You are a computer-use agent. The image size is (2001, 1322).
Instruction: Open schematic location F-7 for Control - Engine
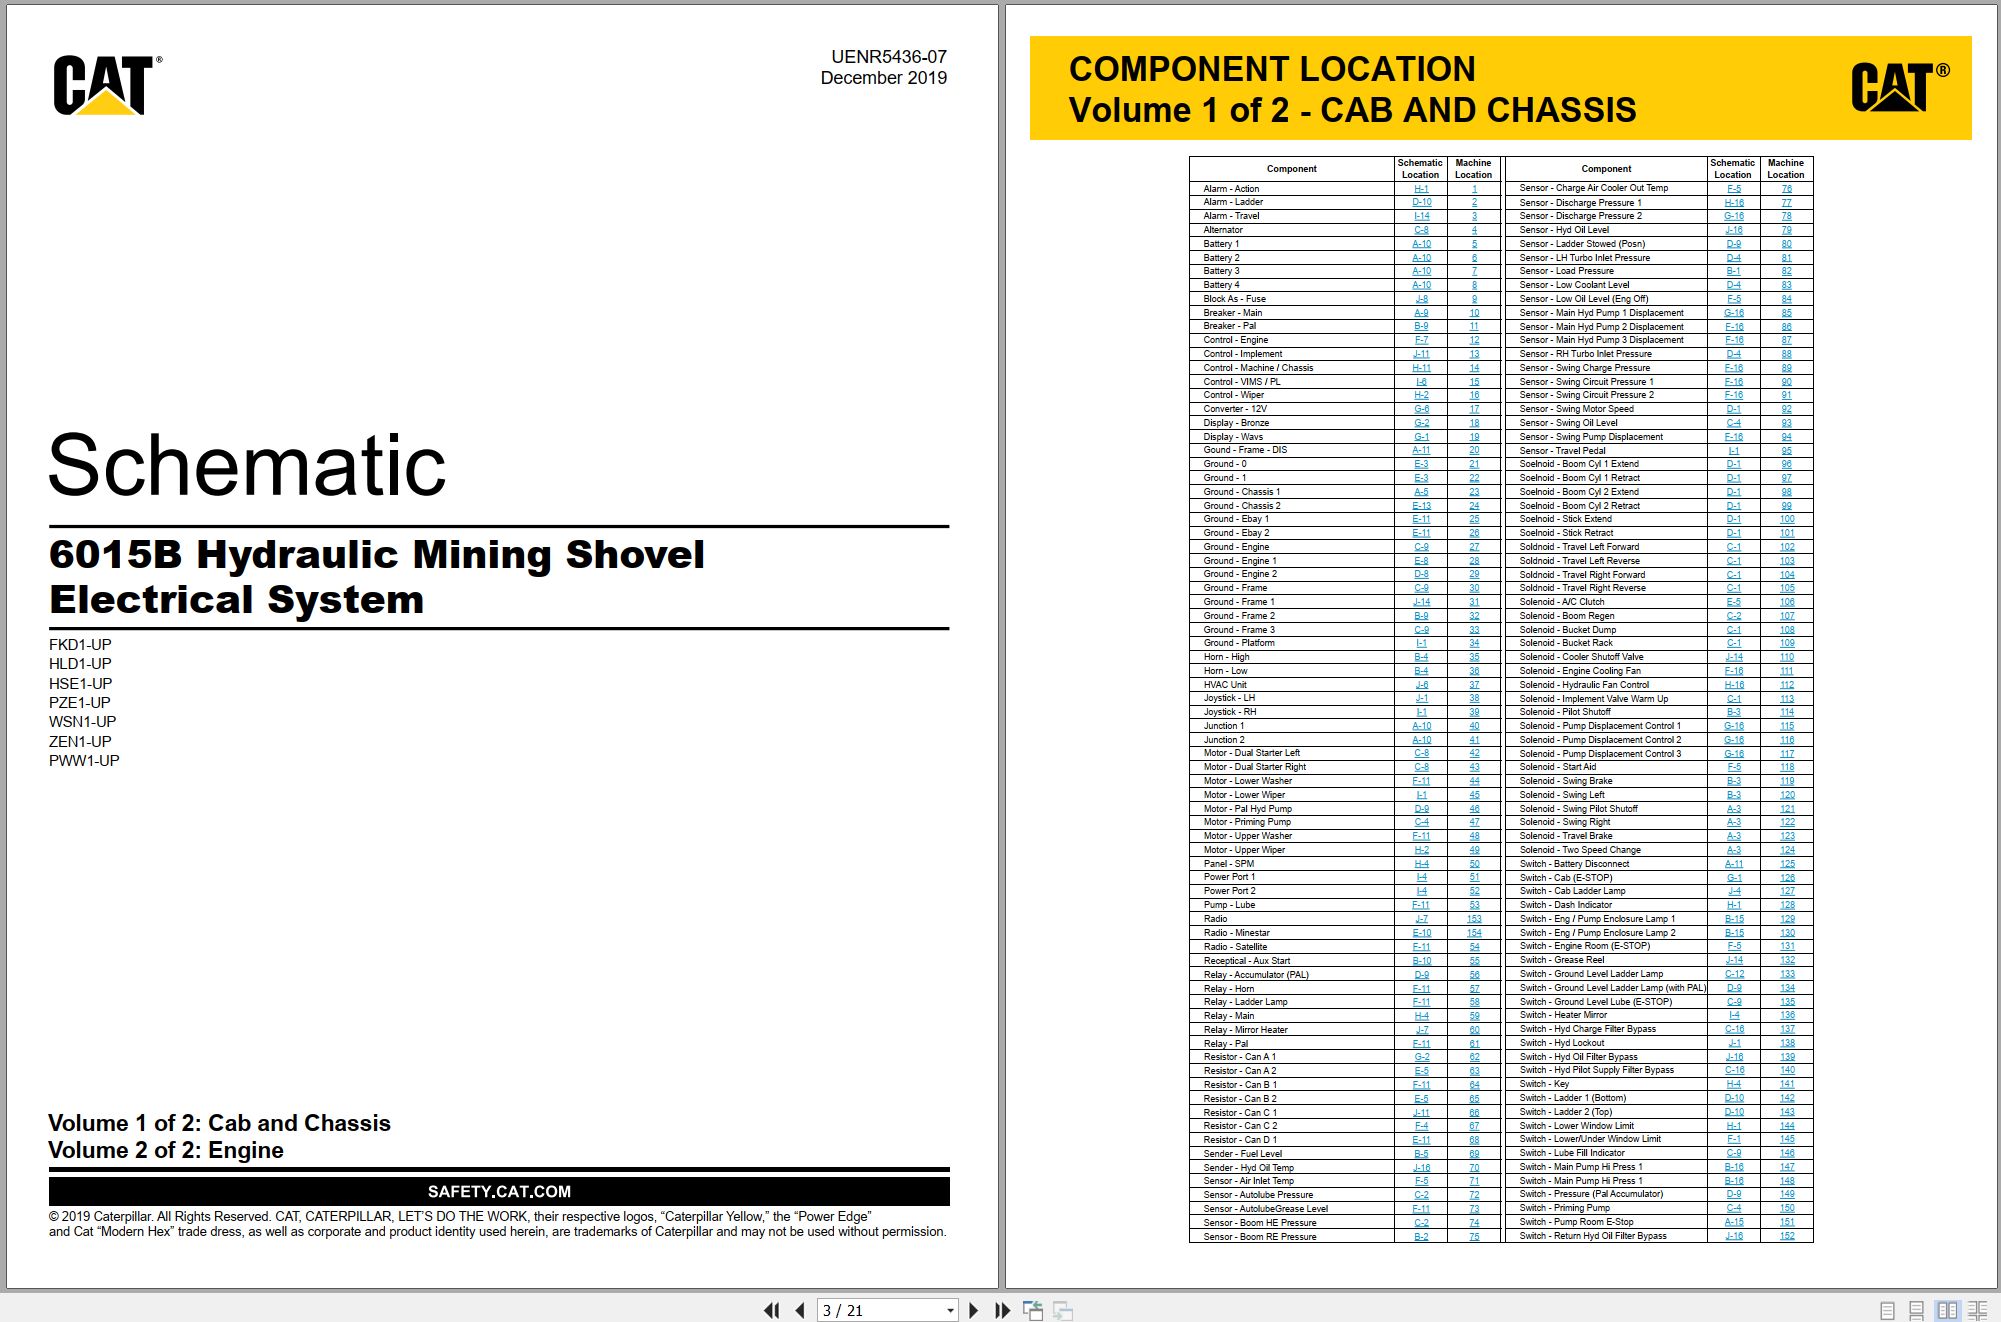(x=1421, y=340)
